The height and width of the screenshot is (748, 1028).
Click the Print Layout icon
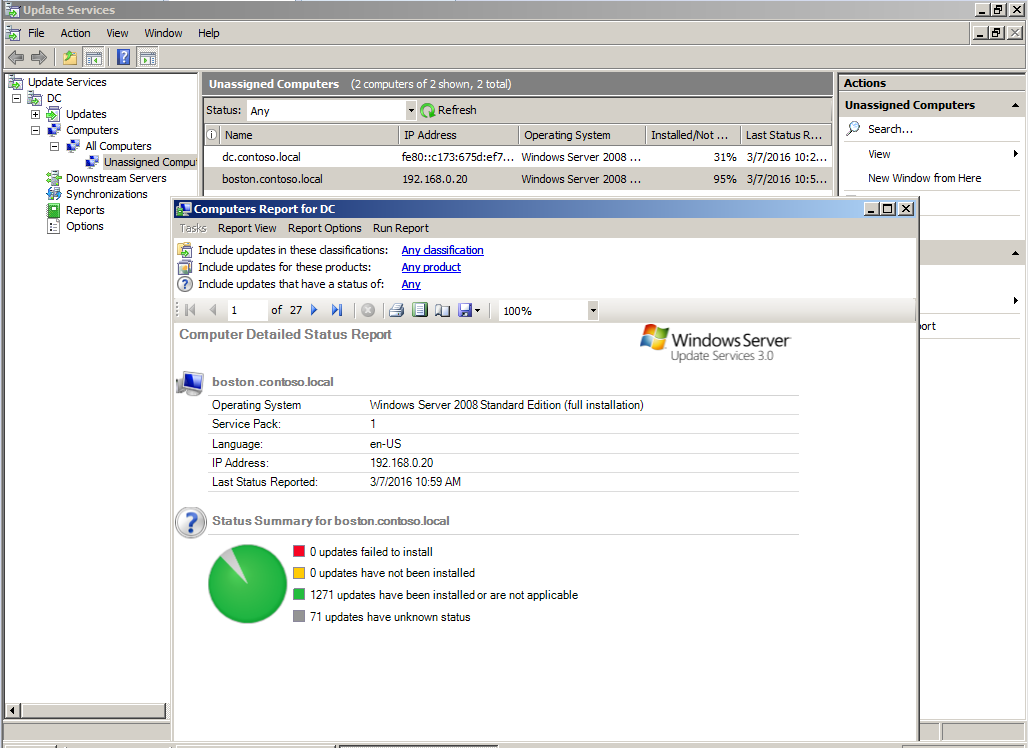click(420, 310)
